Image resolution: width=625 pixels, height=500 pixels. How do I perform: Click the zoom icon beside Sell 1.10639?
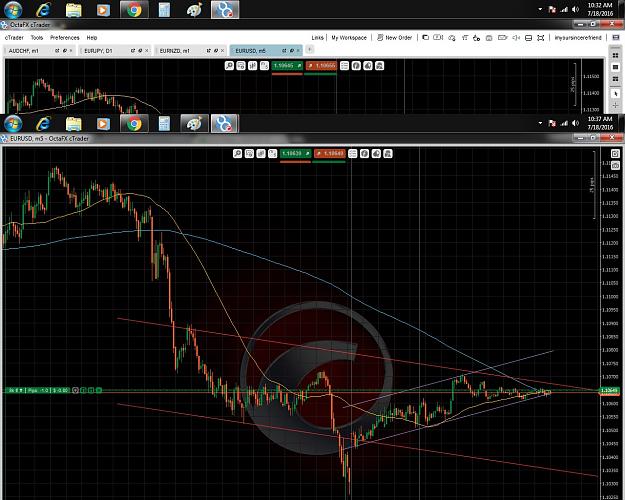tap(238, 154)
